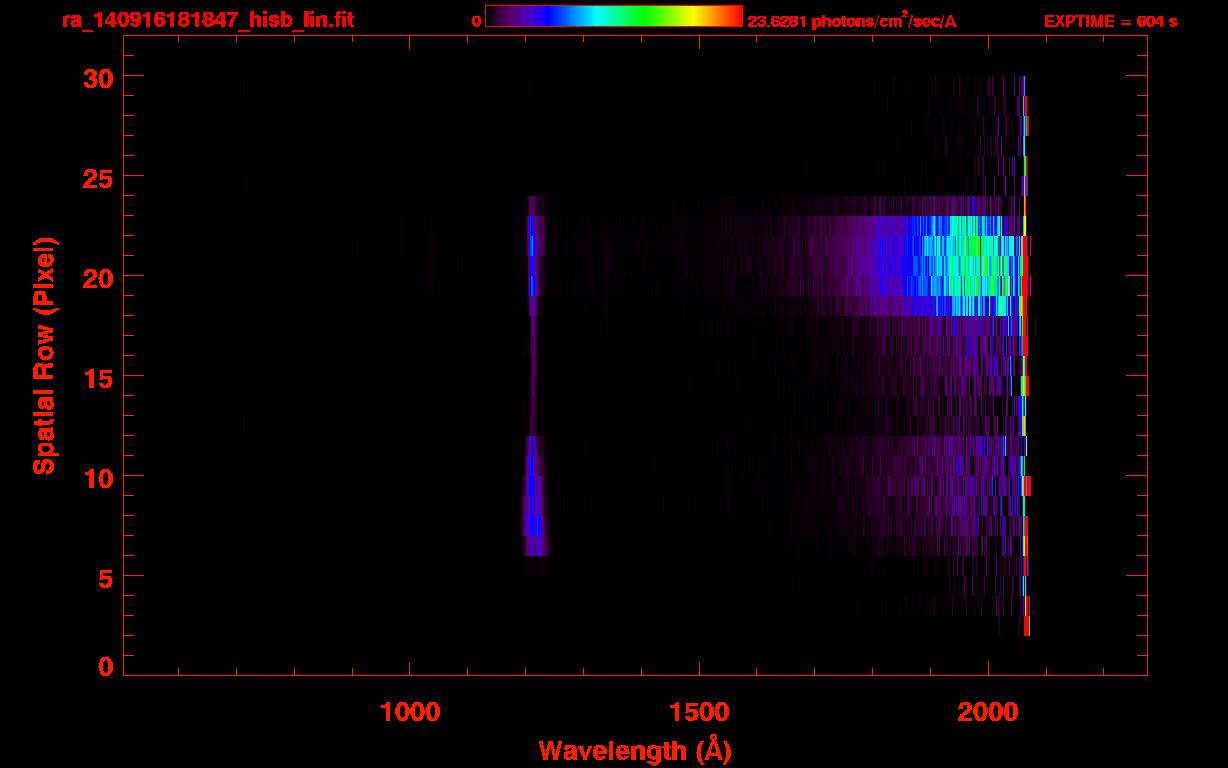Click the Spatial Row (Pixel) axis title

[44, 356]
